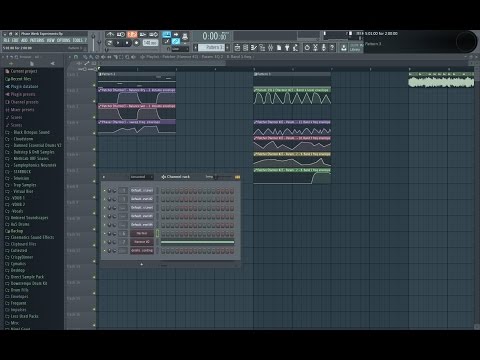Click the one-click audio recording microphone icon
Viewport: 480px width, 360px height.
(324, 48)
